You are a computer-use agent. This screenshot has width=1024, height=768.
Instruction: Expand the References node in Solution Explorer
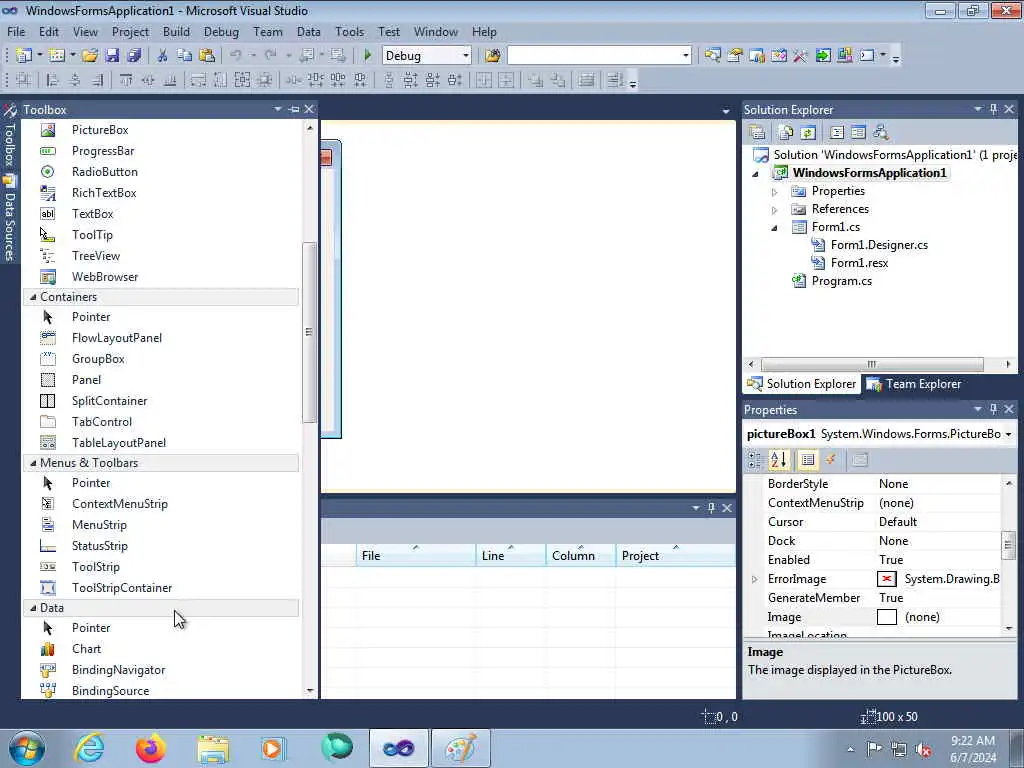coord(775,210)
